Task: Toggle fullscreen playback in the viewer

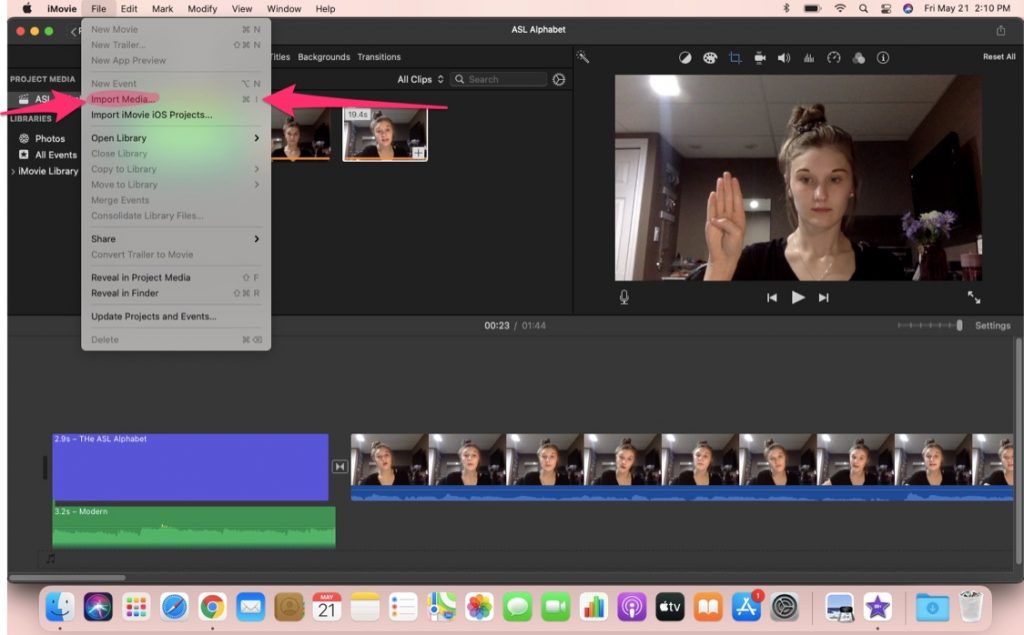Action: coord(974,297)
